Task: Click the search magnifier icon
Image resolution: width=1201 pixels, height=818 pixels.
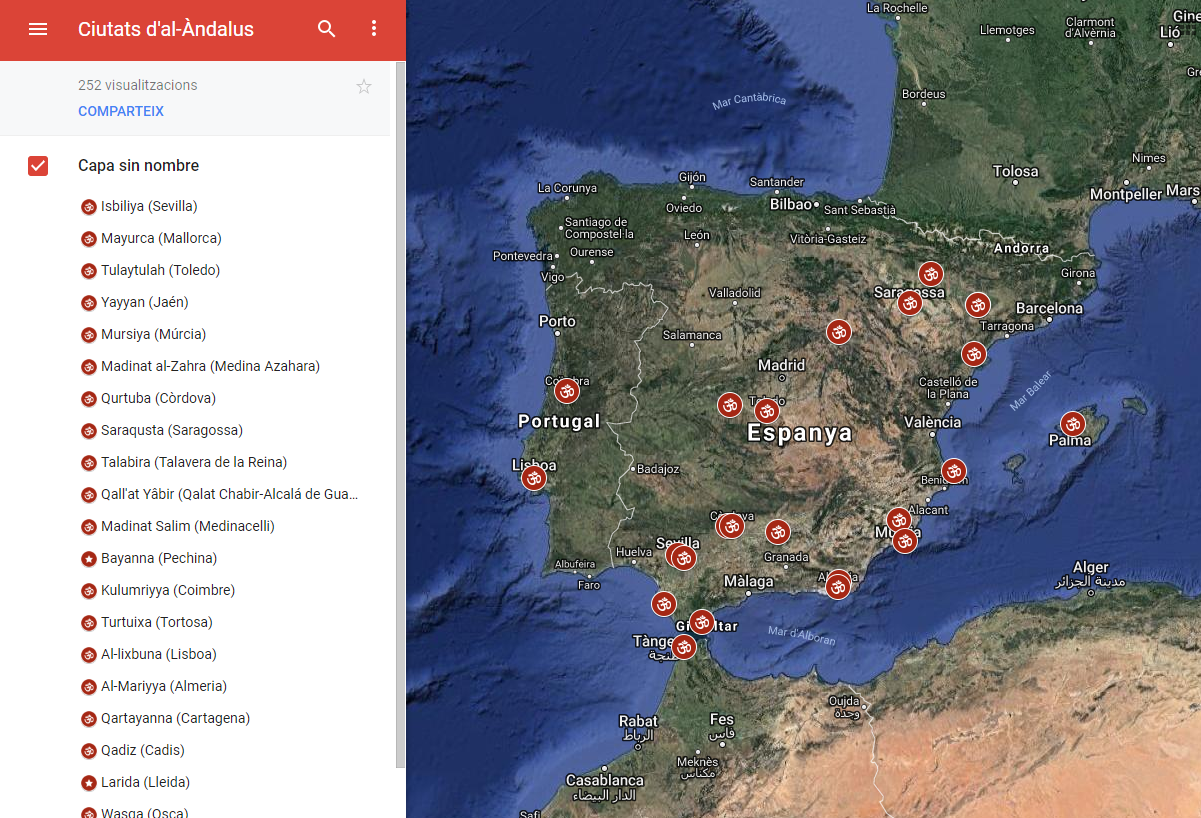Action: 327,29
